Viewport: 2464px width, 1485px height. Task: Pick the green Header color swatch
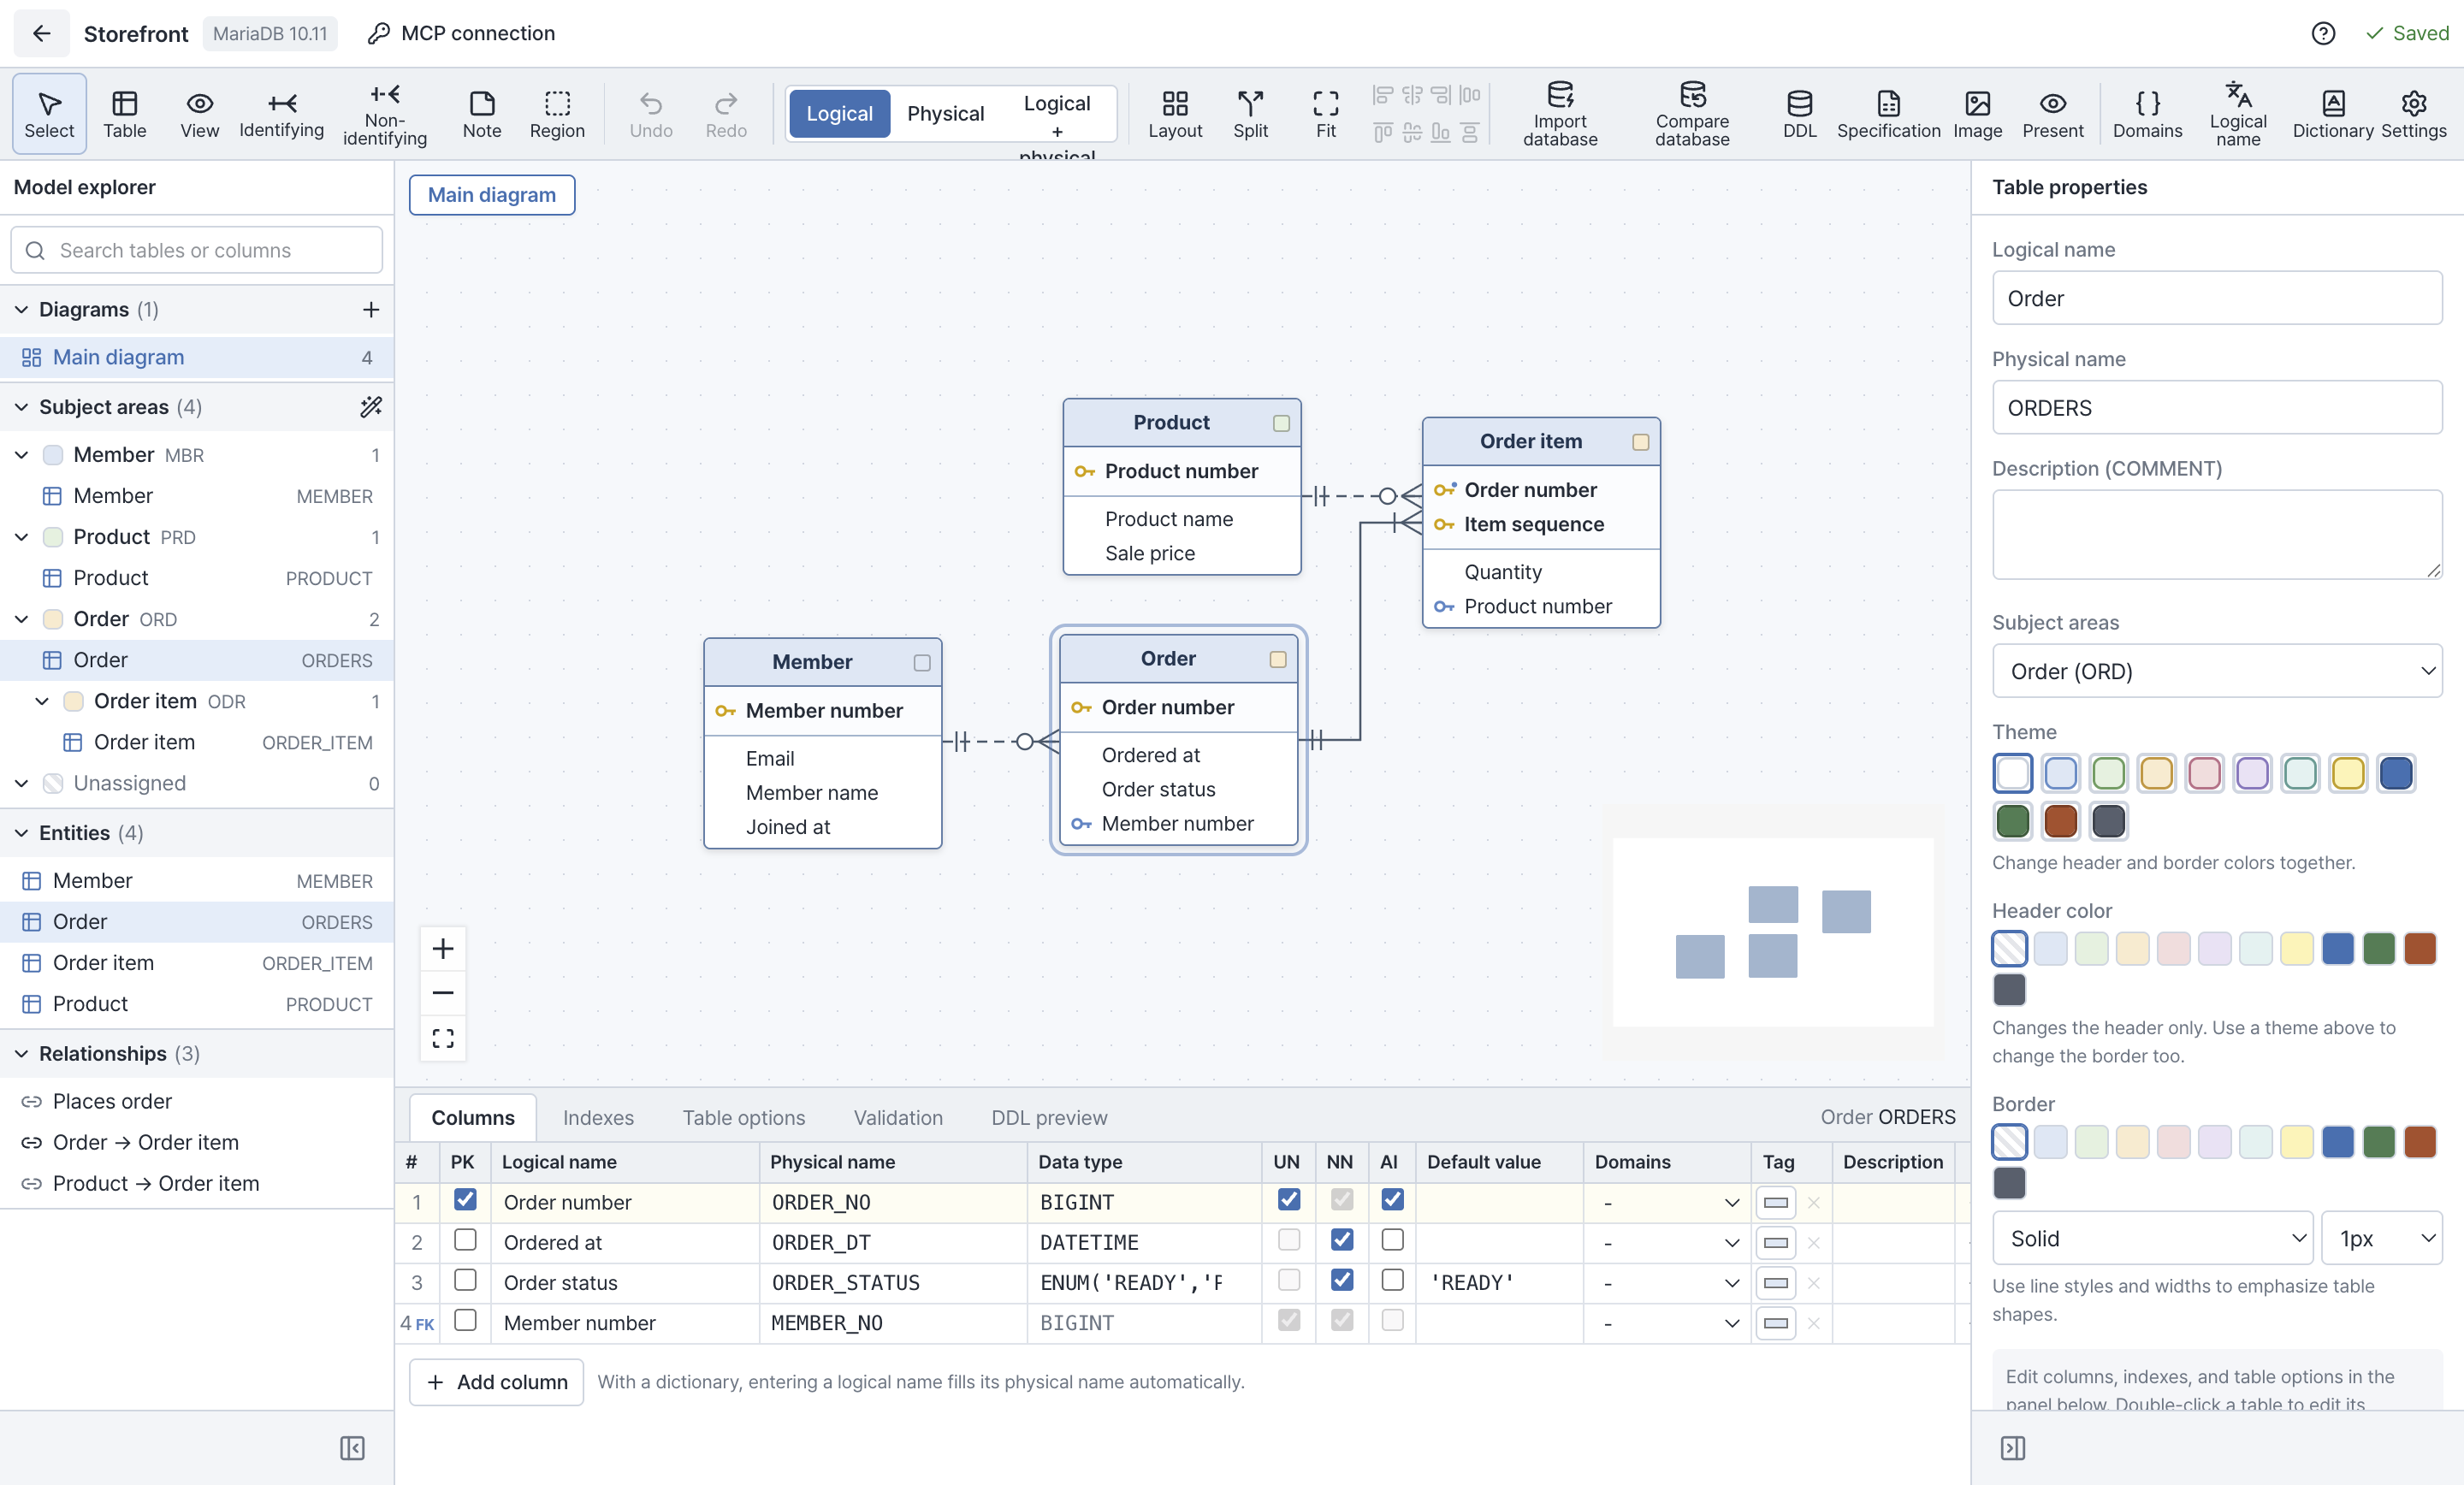pyautogui.click(x=2379, y=948)
